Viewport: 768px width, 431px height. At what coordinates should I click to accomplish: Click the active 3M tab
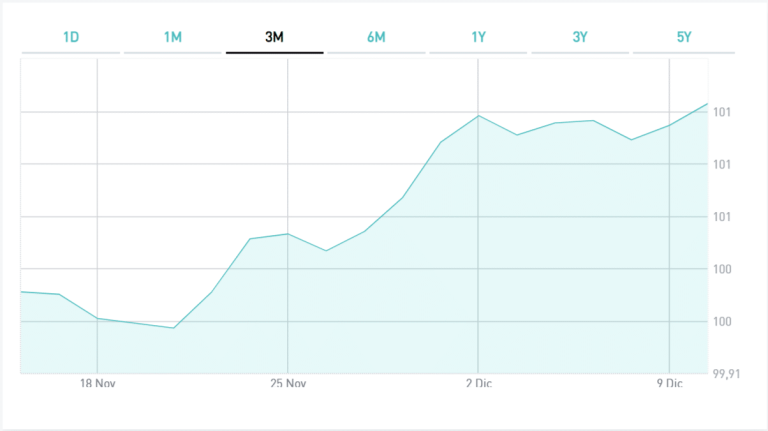(x=275, y=37)
